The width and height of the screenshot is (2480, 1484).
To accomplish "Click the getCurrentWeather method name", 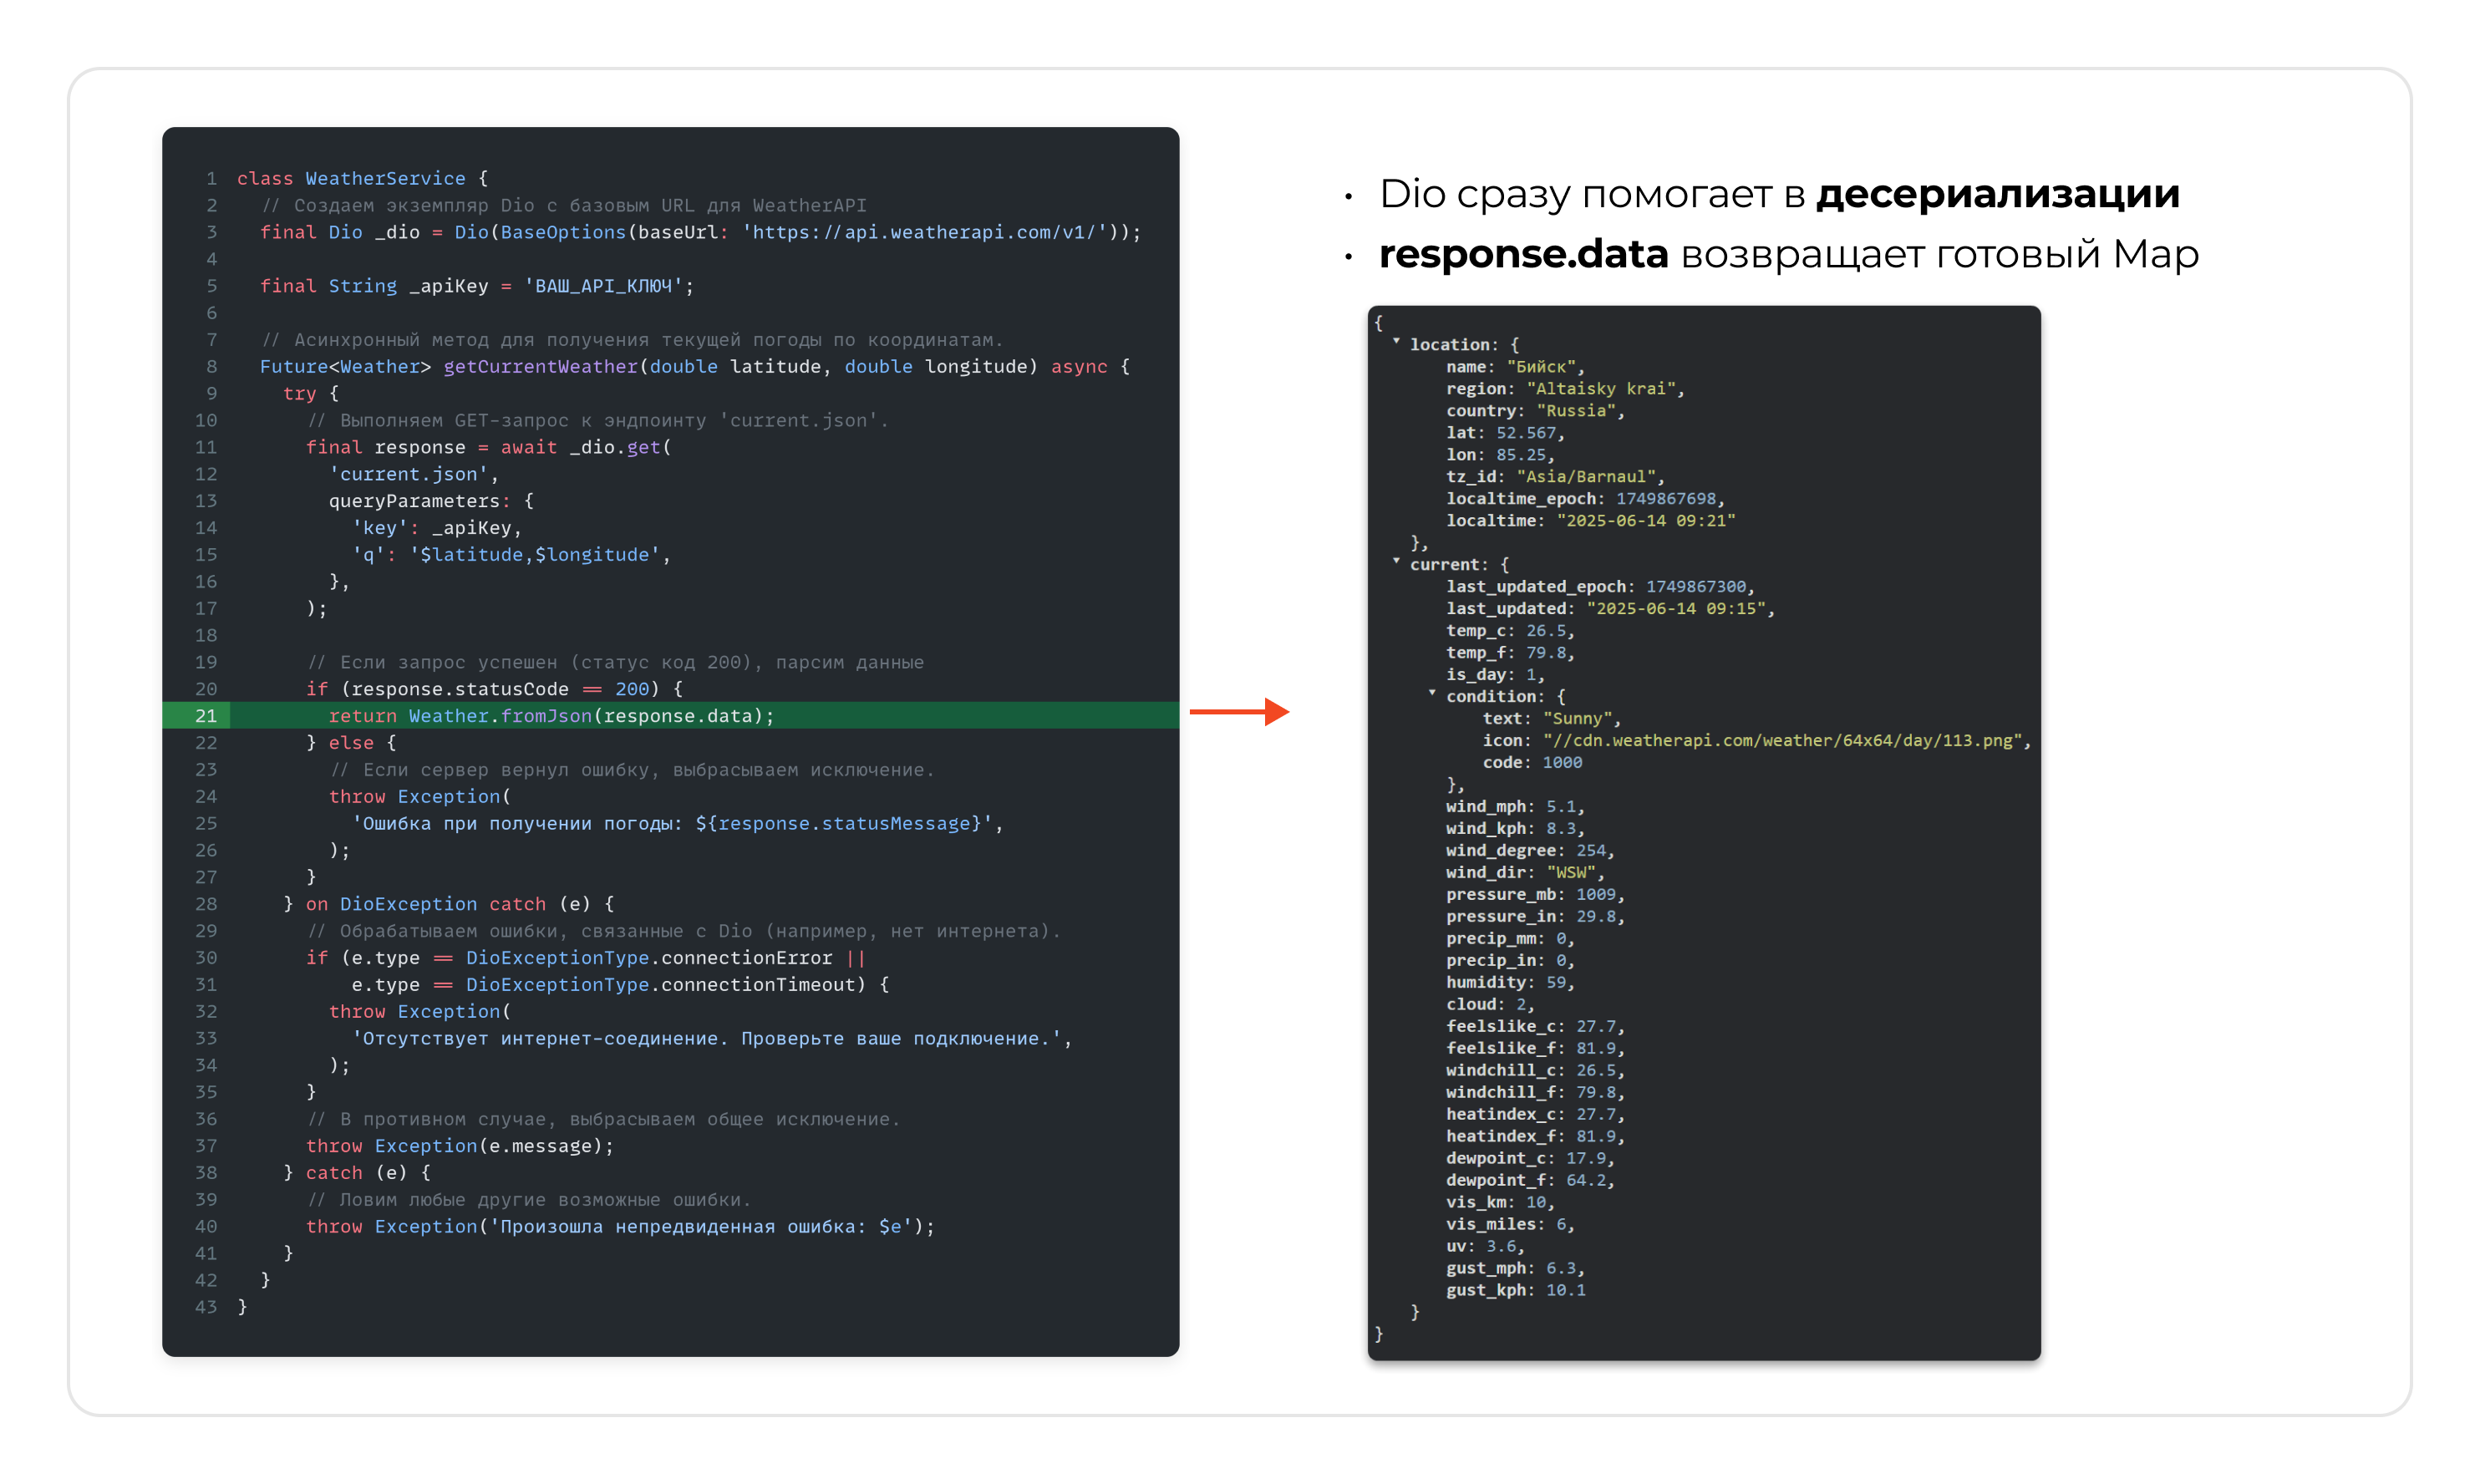I will point(540,366).
